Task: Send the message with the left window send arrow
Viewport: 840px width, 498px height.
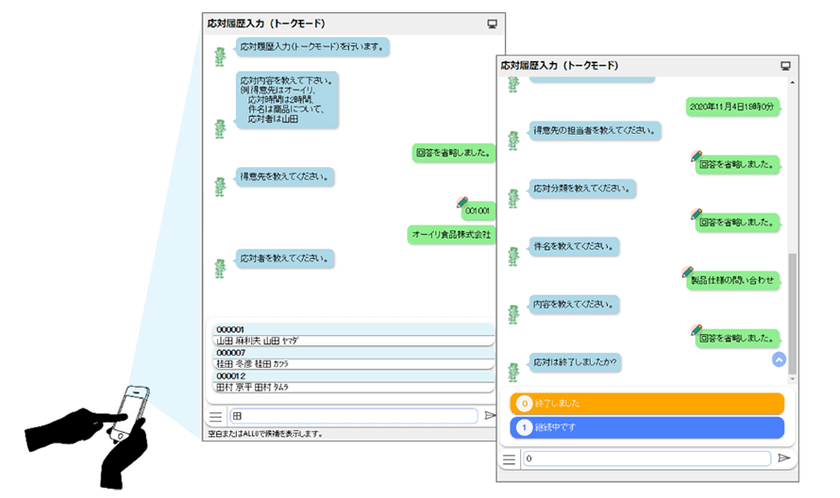Action: [489, 416]
